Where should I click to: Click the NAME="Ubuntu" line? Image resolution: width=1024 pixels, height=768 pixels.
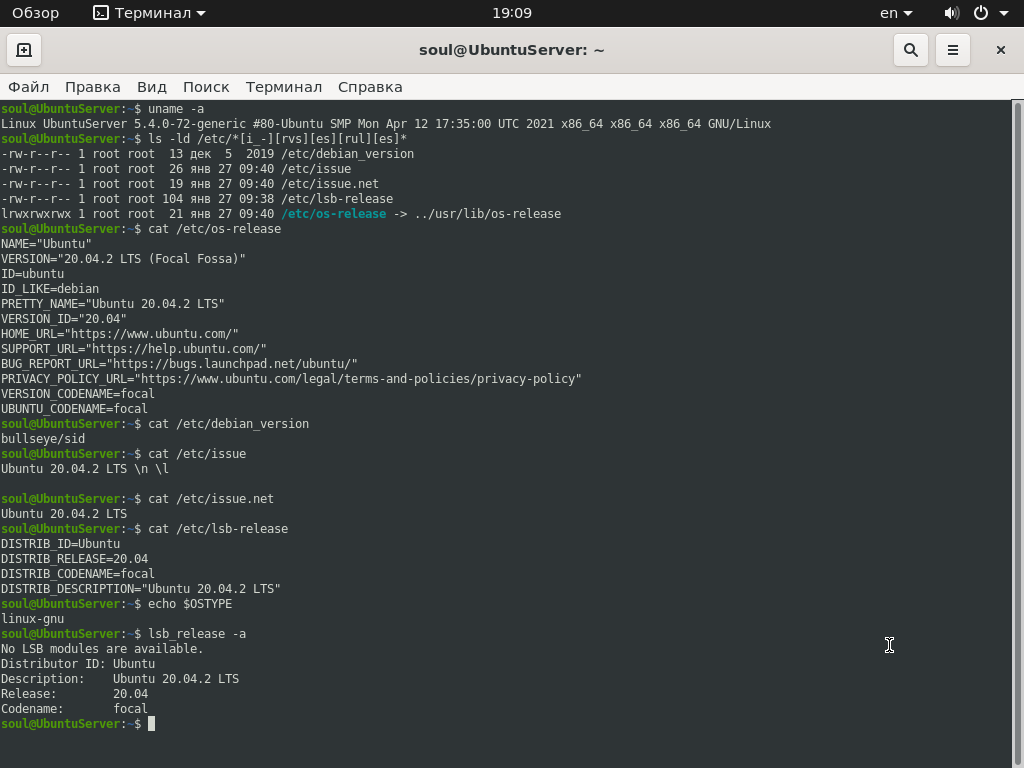point(46,244)
